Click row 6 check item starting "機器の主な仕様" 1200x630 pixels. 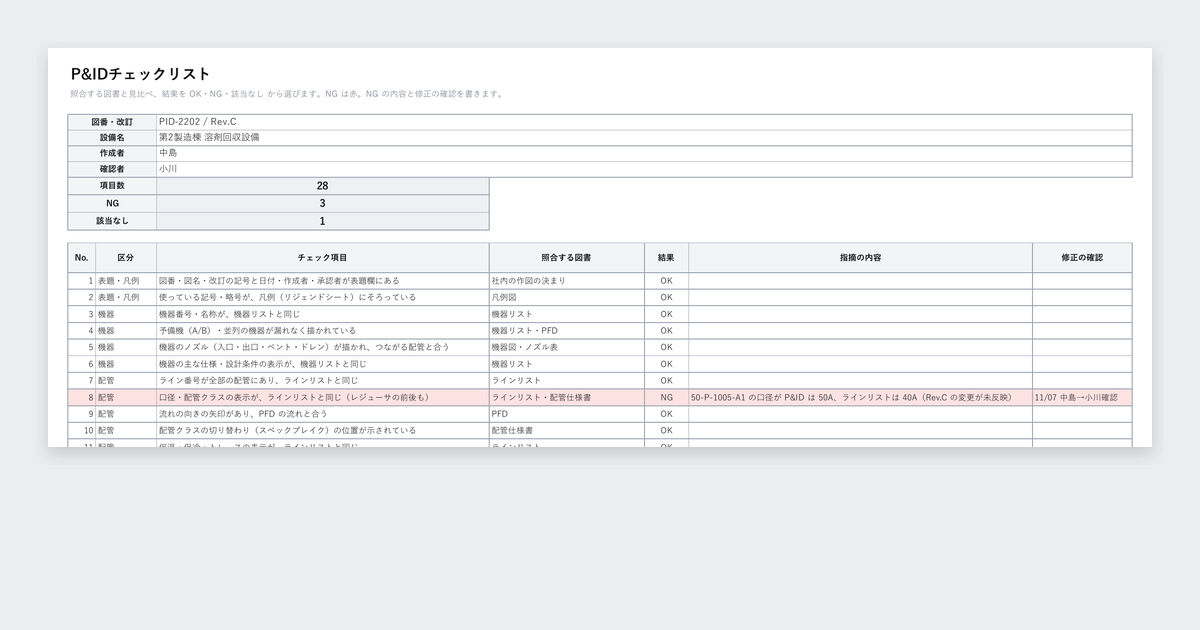[323, 364]
